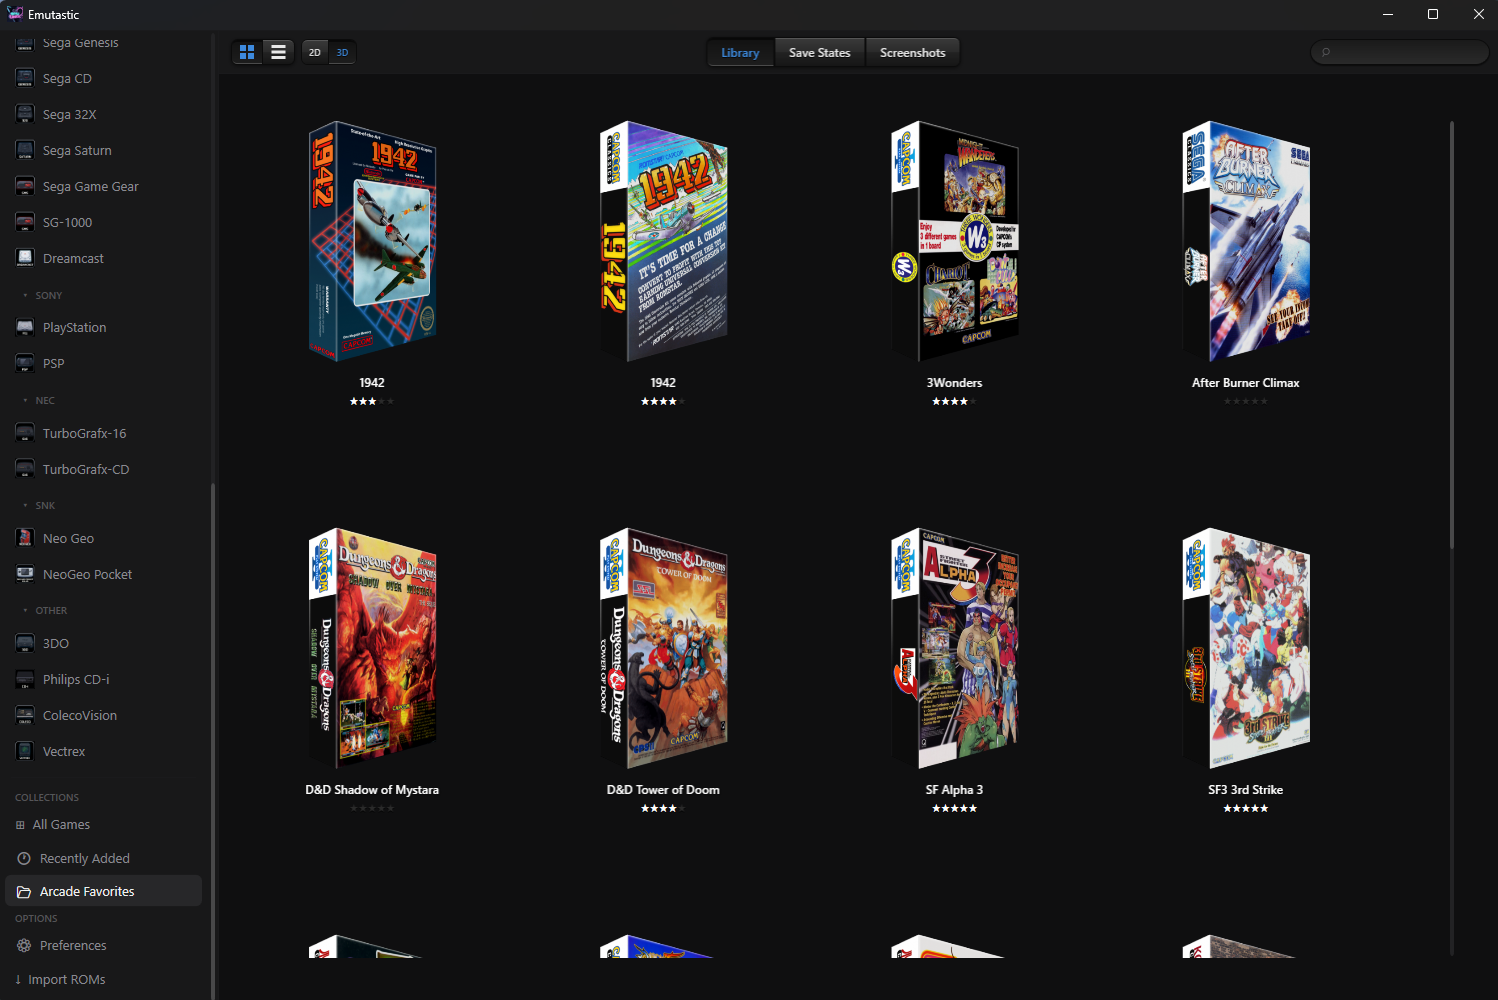Click the D&D Tower of Doom title

click(x=663, y=789)
